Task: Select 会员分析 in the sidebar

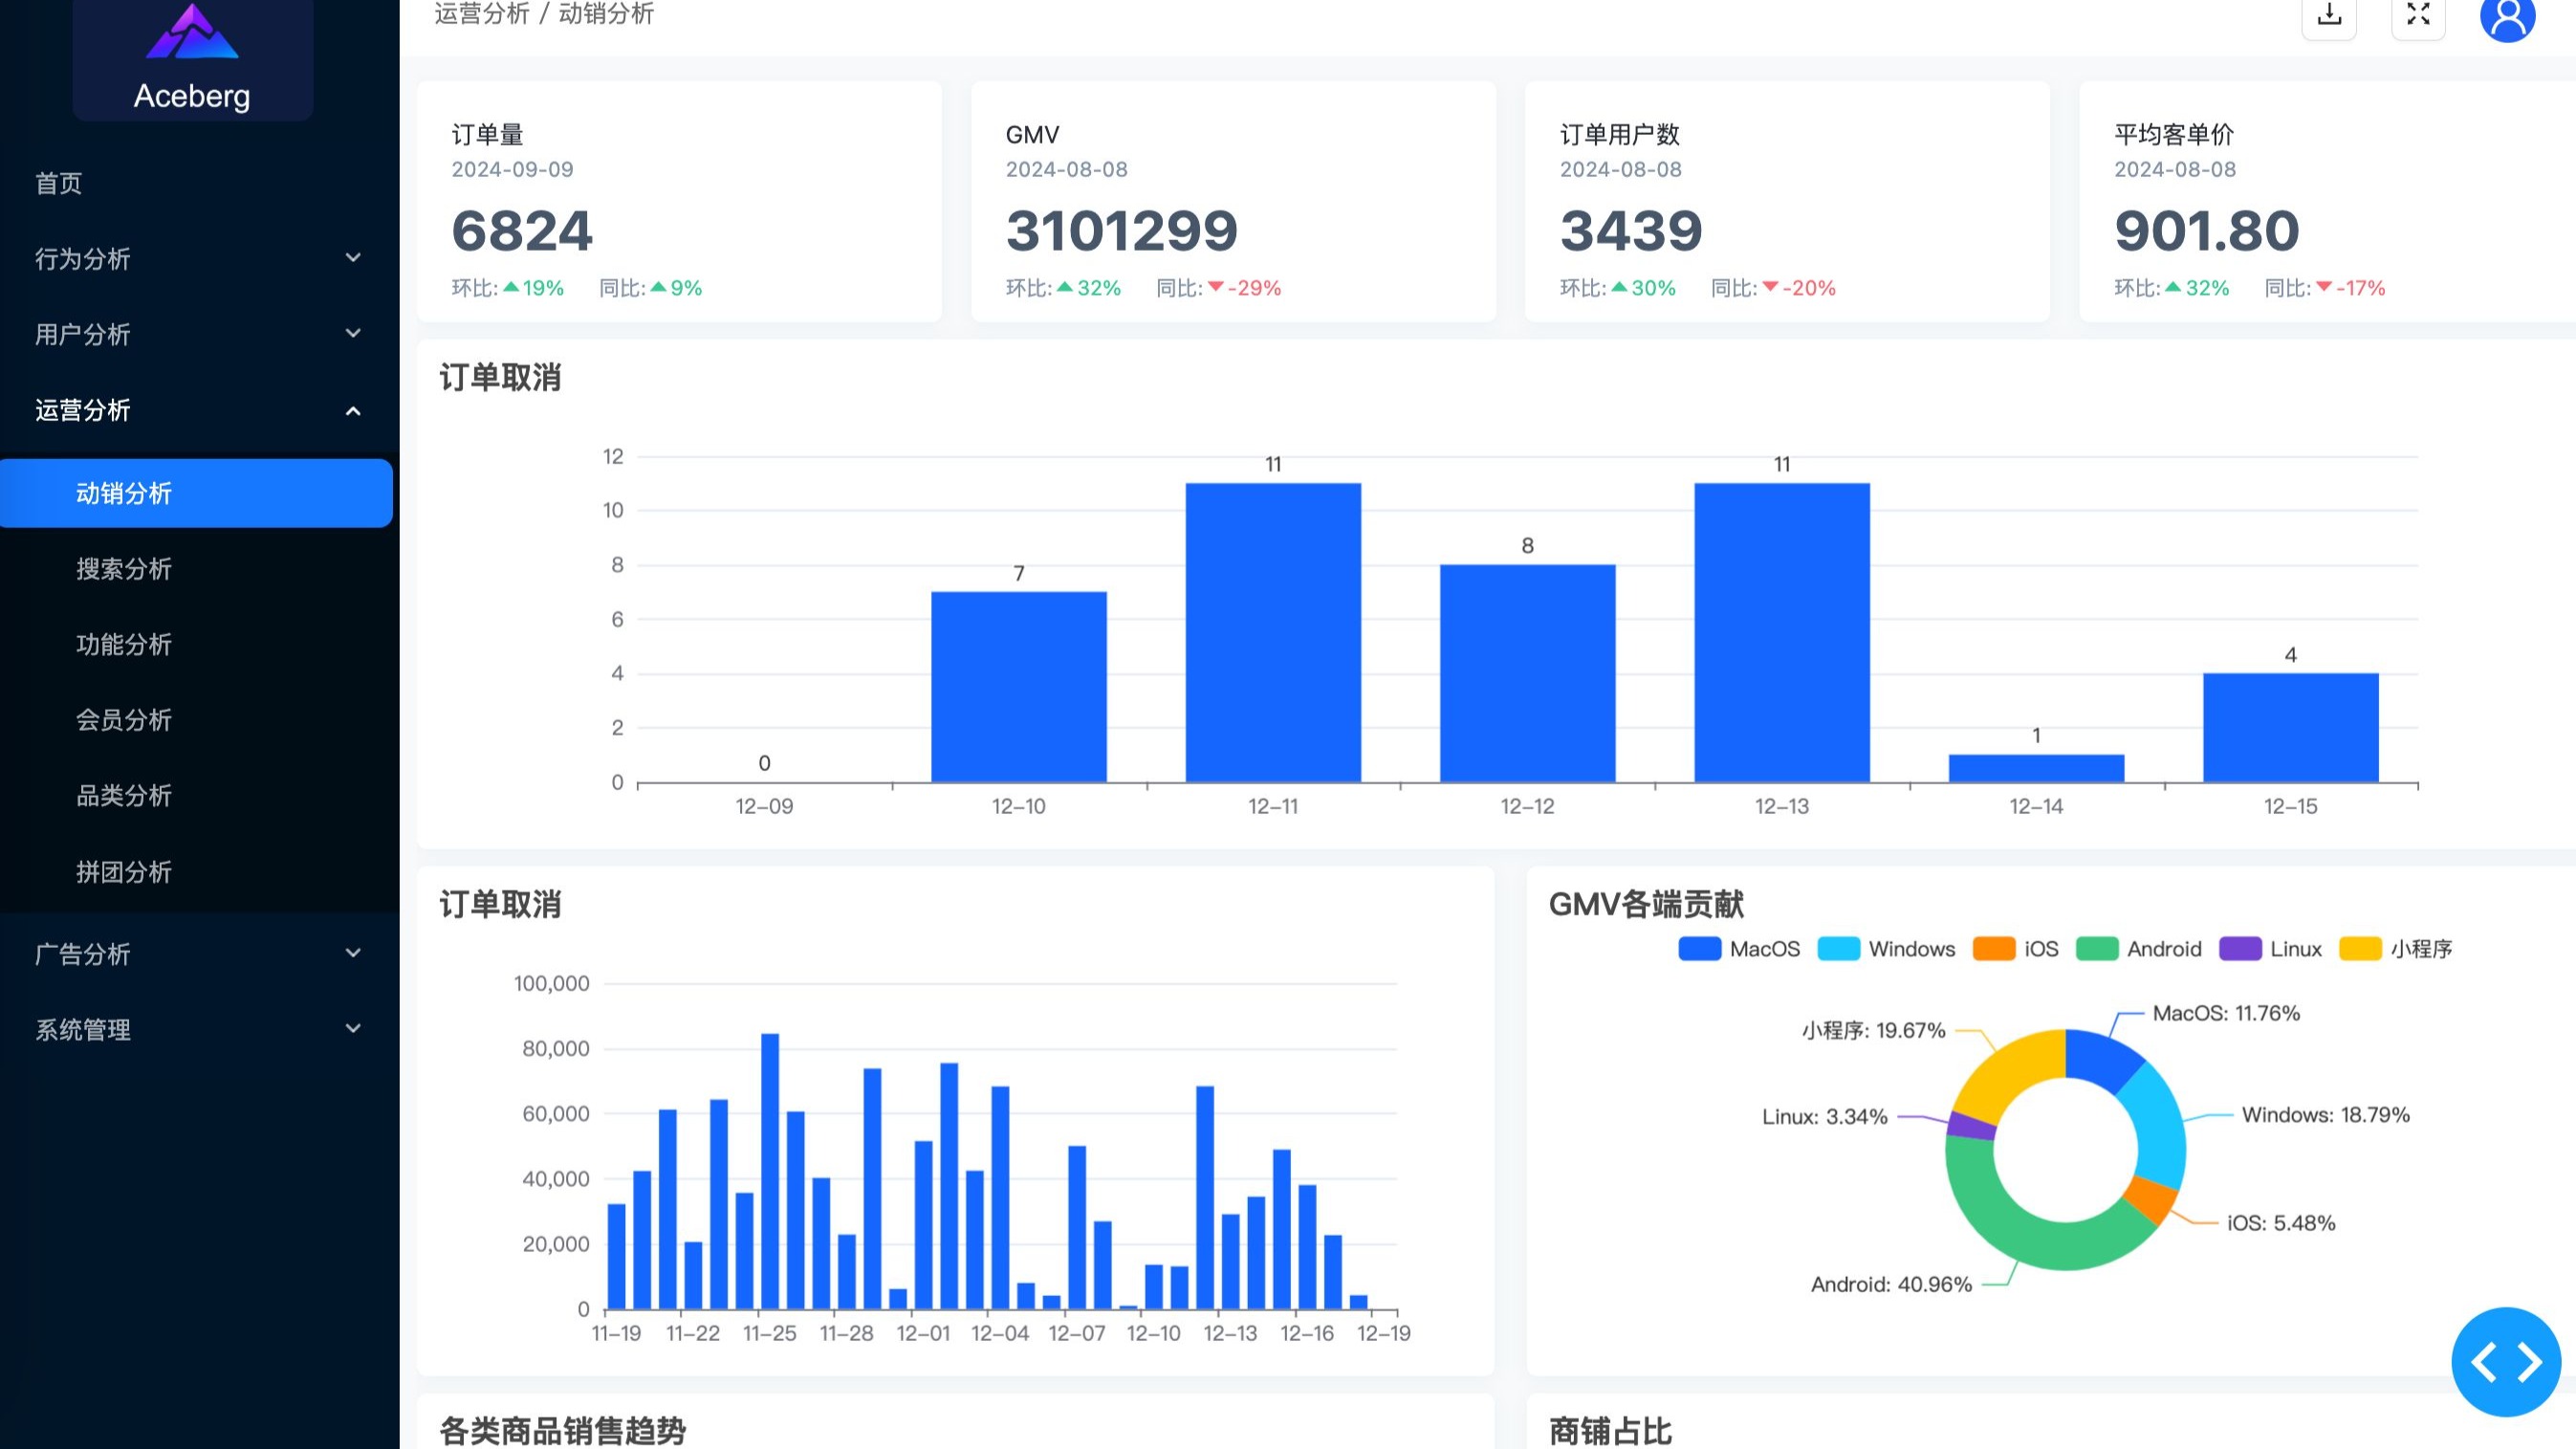Action: (x=124, y=720)
